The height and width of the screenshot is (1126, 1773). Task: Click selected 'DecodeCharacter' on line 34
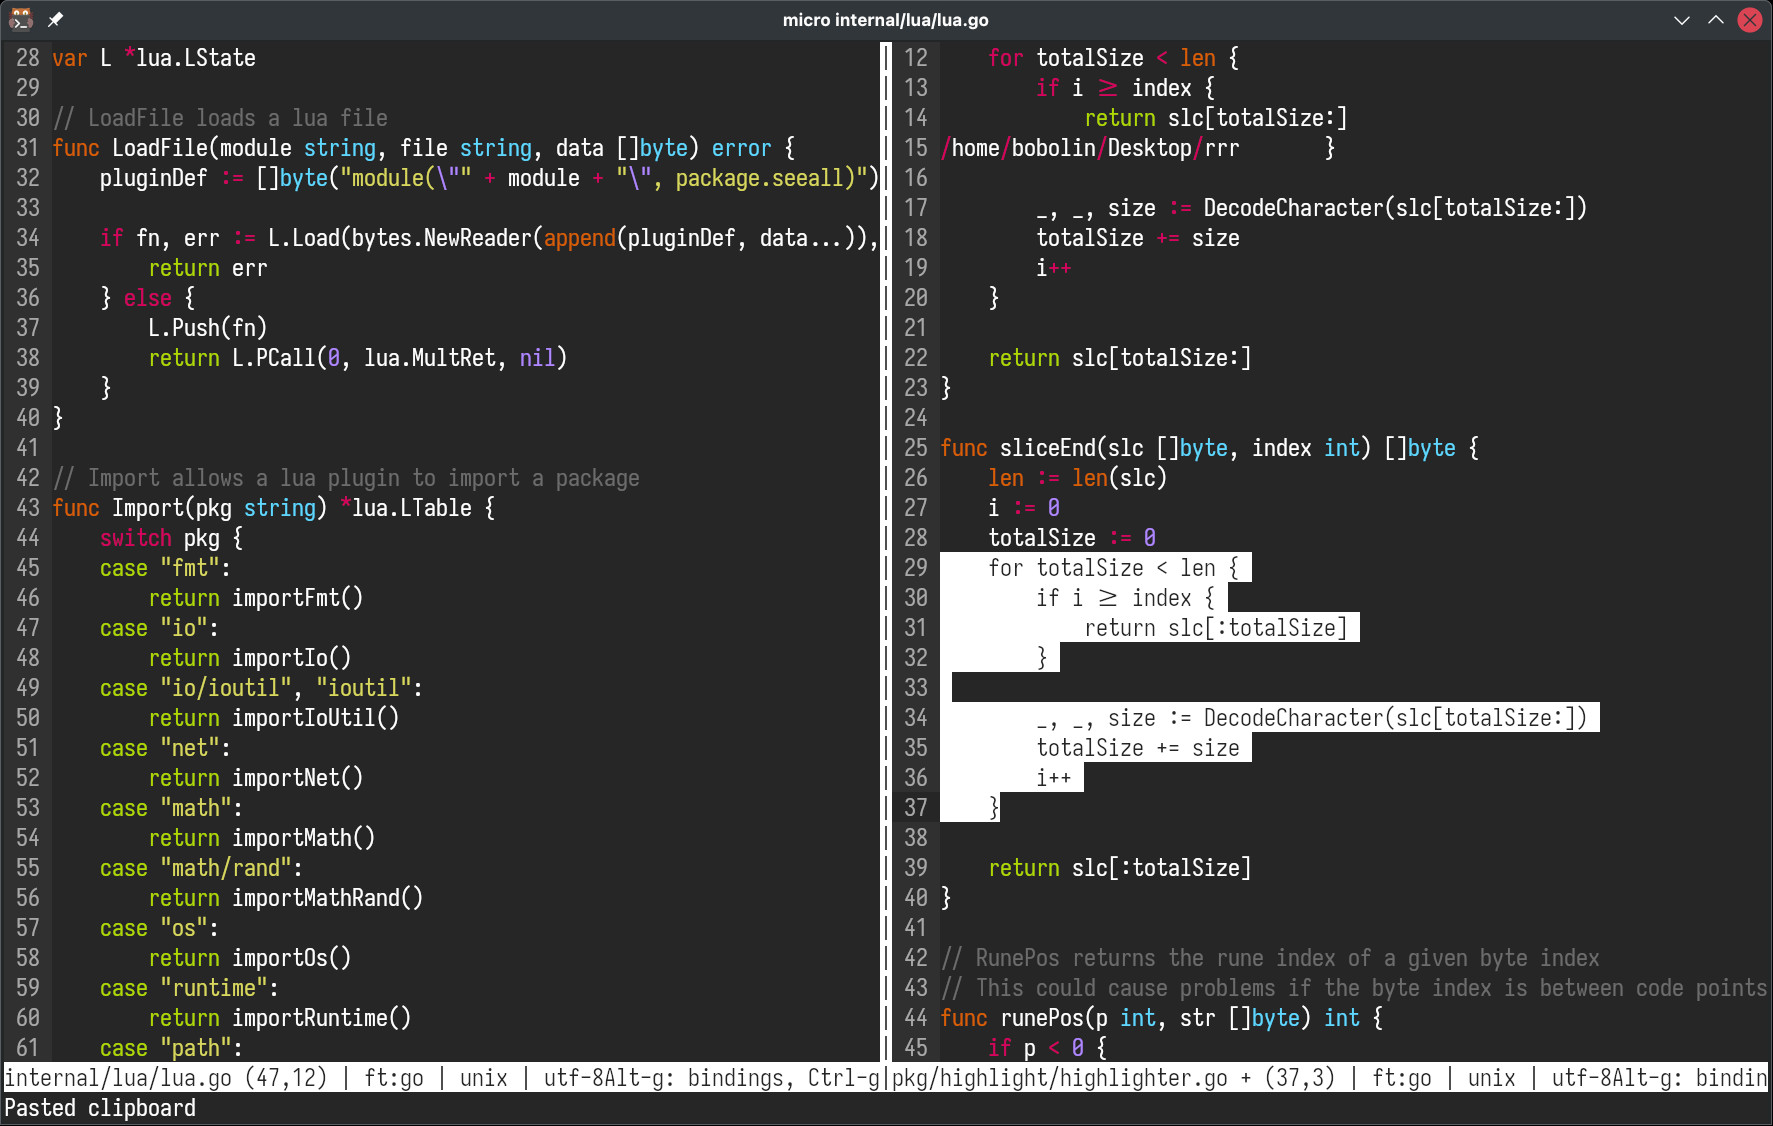1294,718
